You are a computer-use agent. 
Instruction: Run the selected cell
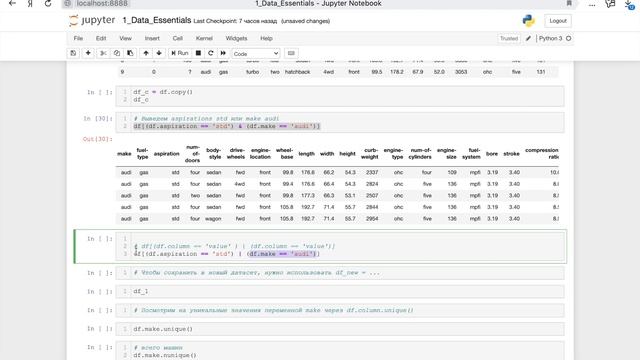[180, 53]
